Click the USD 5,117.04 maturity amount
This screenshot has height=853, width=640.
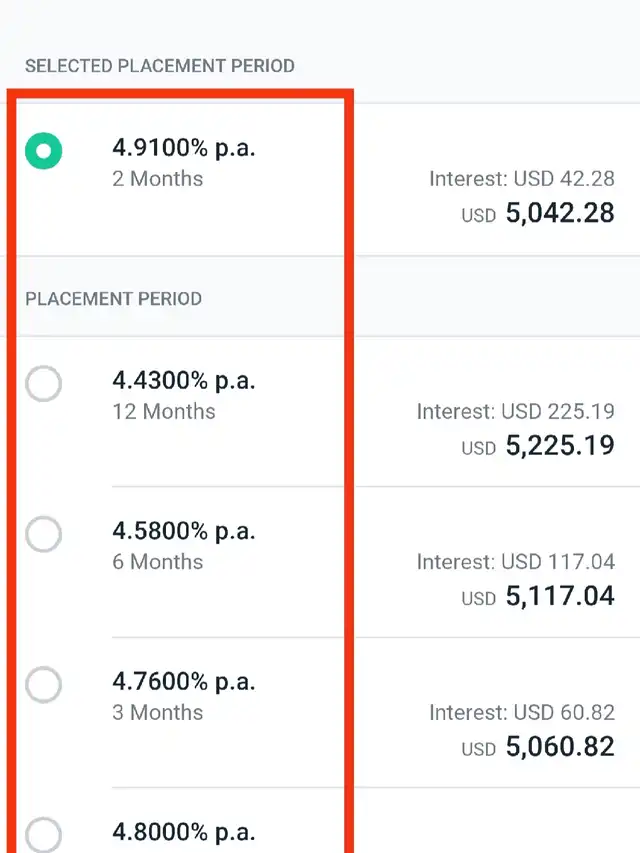538,596
